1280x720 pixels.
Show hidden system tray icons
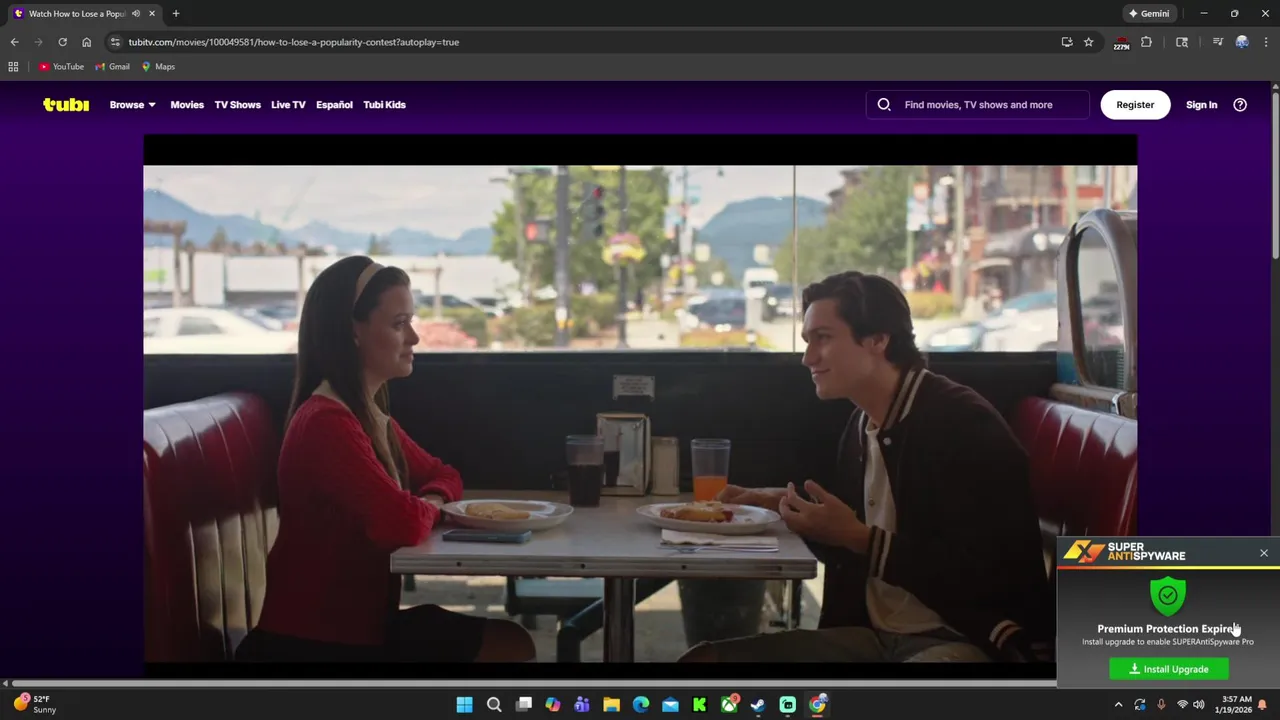[x=1119, y=705]
